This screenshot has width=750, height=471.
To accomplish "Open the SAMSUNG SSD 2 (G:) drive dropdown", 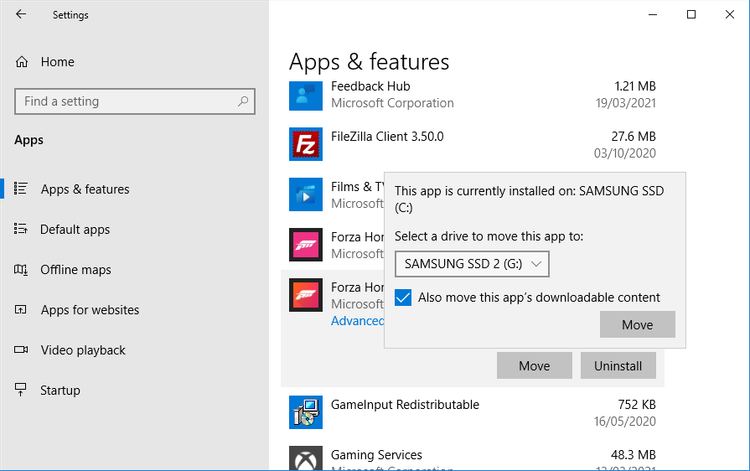I will pos(472,264).
